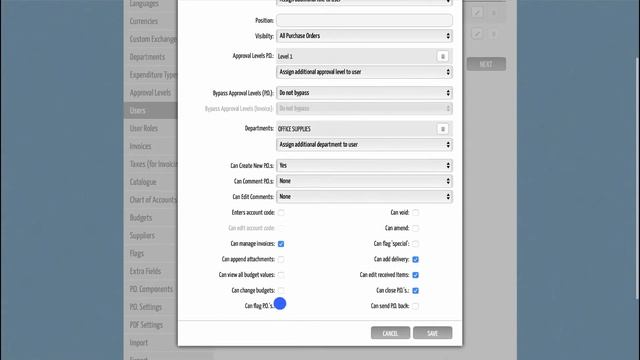Toggle Enters account code checkbox
Image resolution: width=640 pixels, height=360 pixels.
tap(281, 213)
